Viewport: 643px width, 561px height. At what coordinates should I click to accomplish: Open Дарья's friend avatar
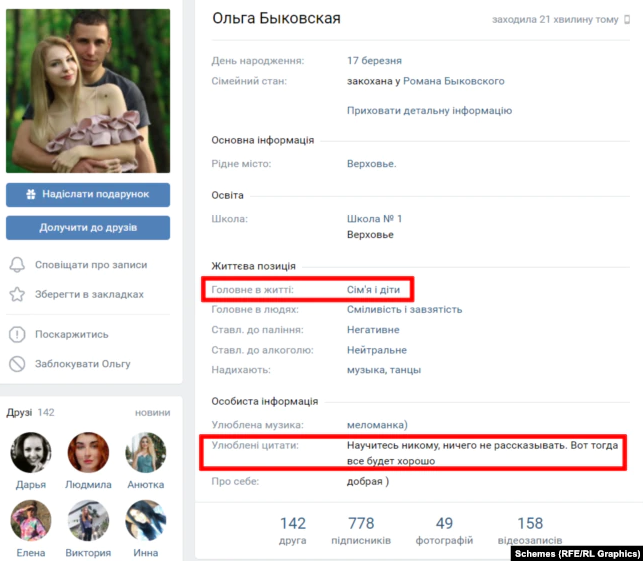tap(31, 452)
